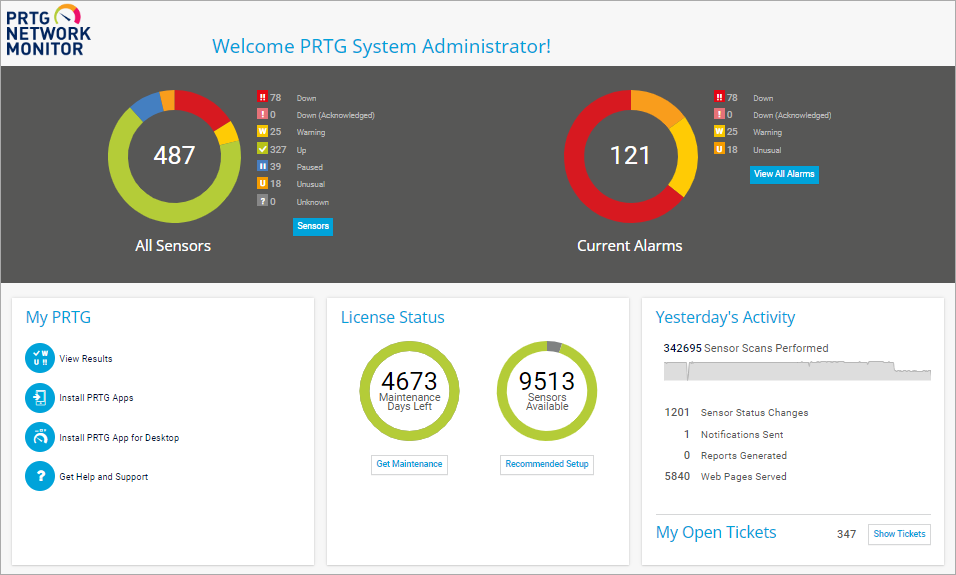Click the All Sensors donut chart center

[174, 155]
